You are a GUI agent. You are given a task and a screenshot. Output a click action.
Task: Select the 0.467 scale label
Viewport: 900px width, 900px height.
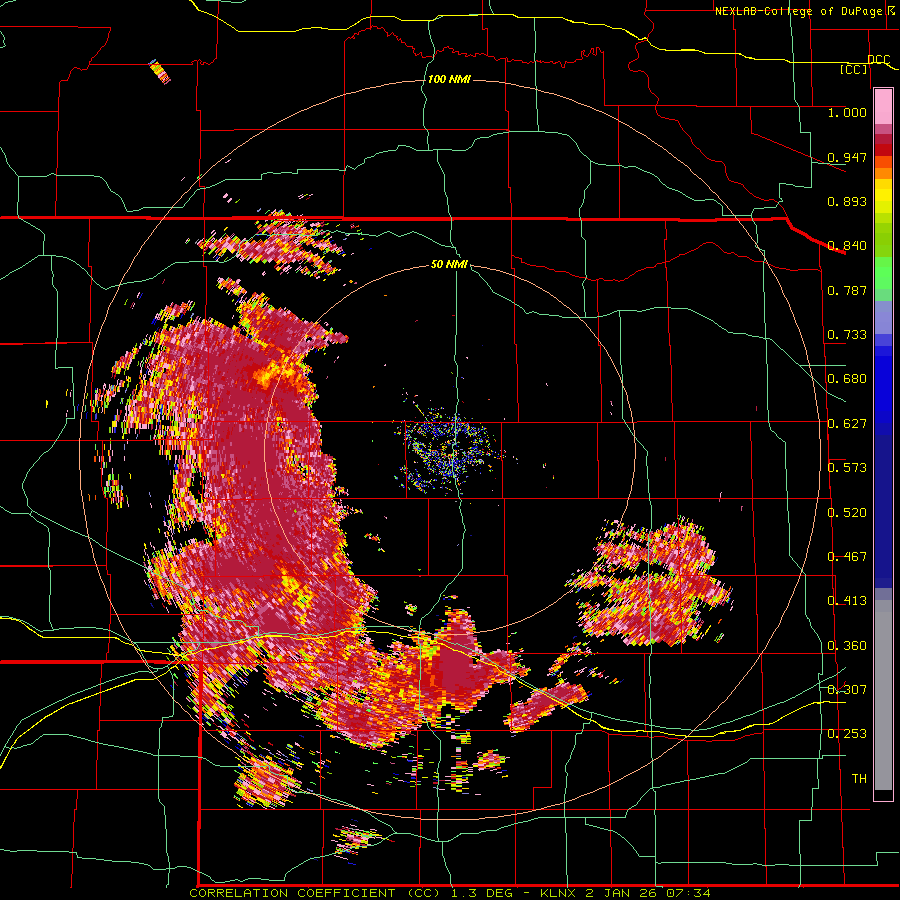pyautogui.click(x=847, y=557)
